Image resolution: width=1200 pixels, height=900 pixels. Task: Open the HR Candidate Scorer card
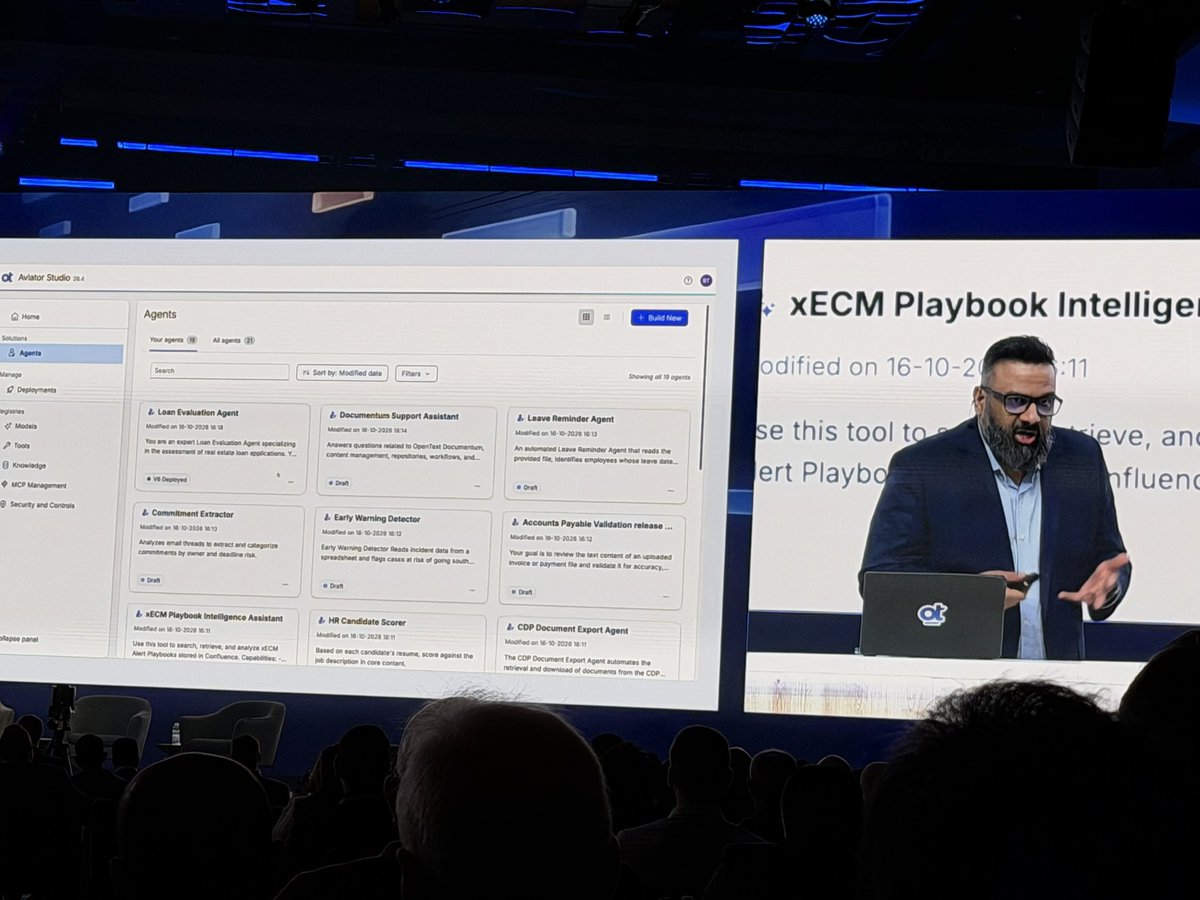click(397, 642)
